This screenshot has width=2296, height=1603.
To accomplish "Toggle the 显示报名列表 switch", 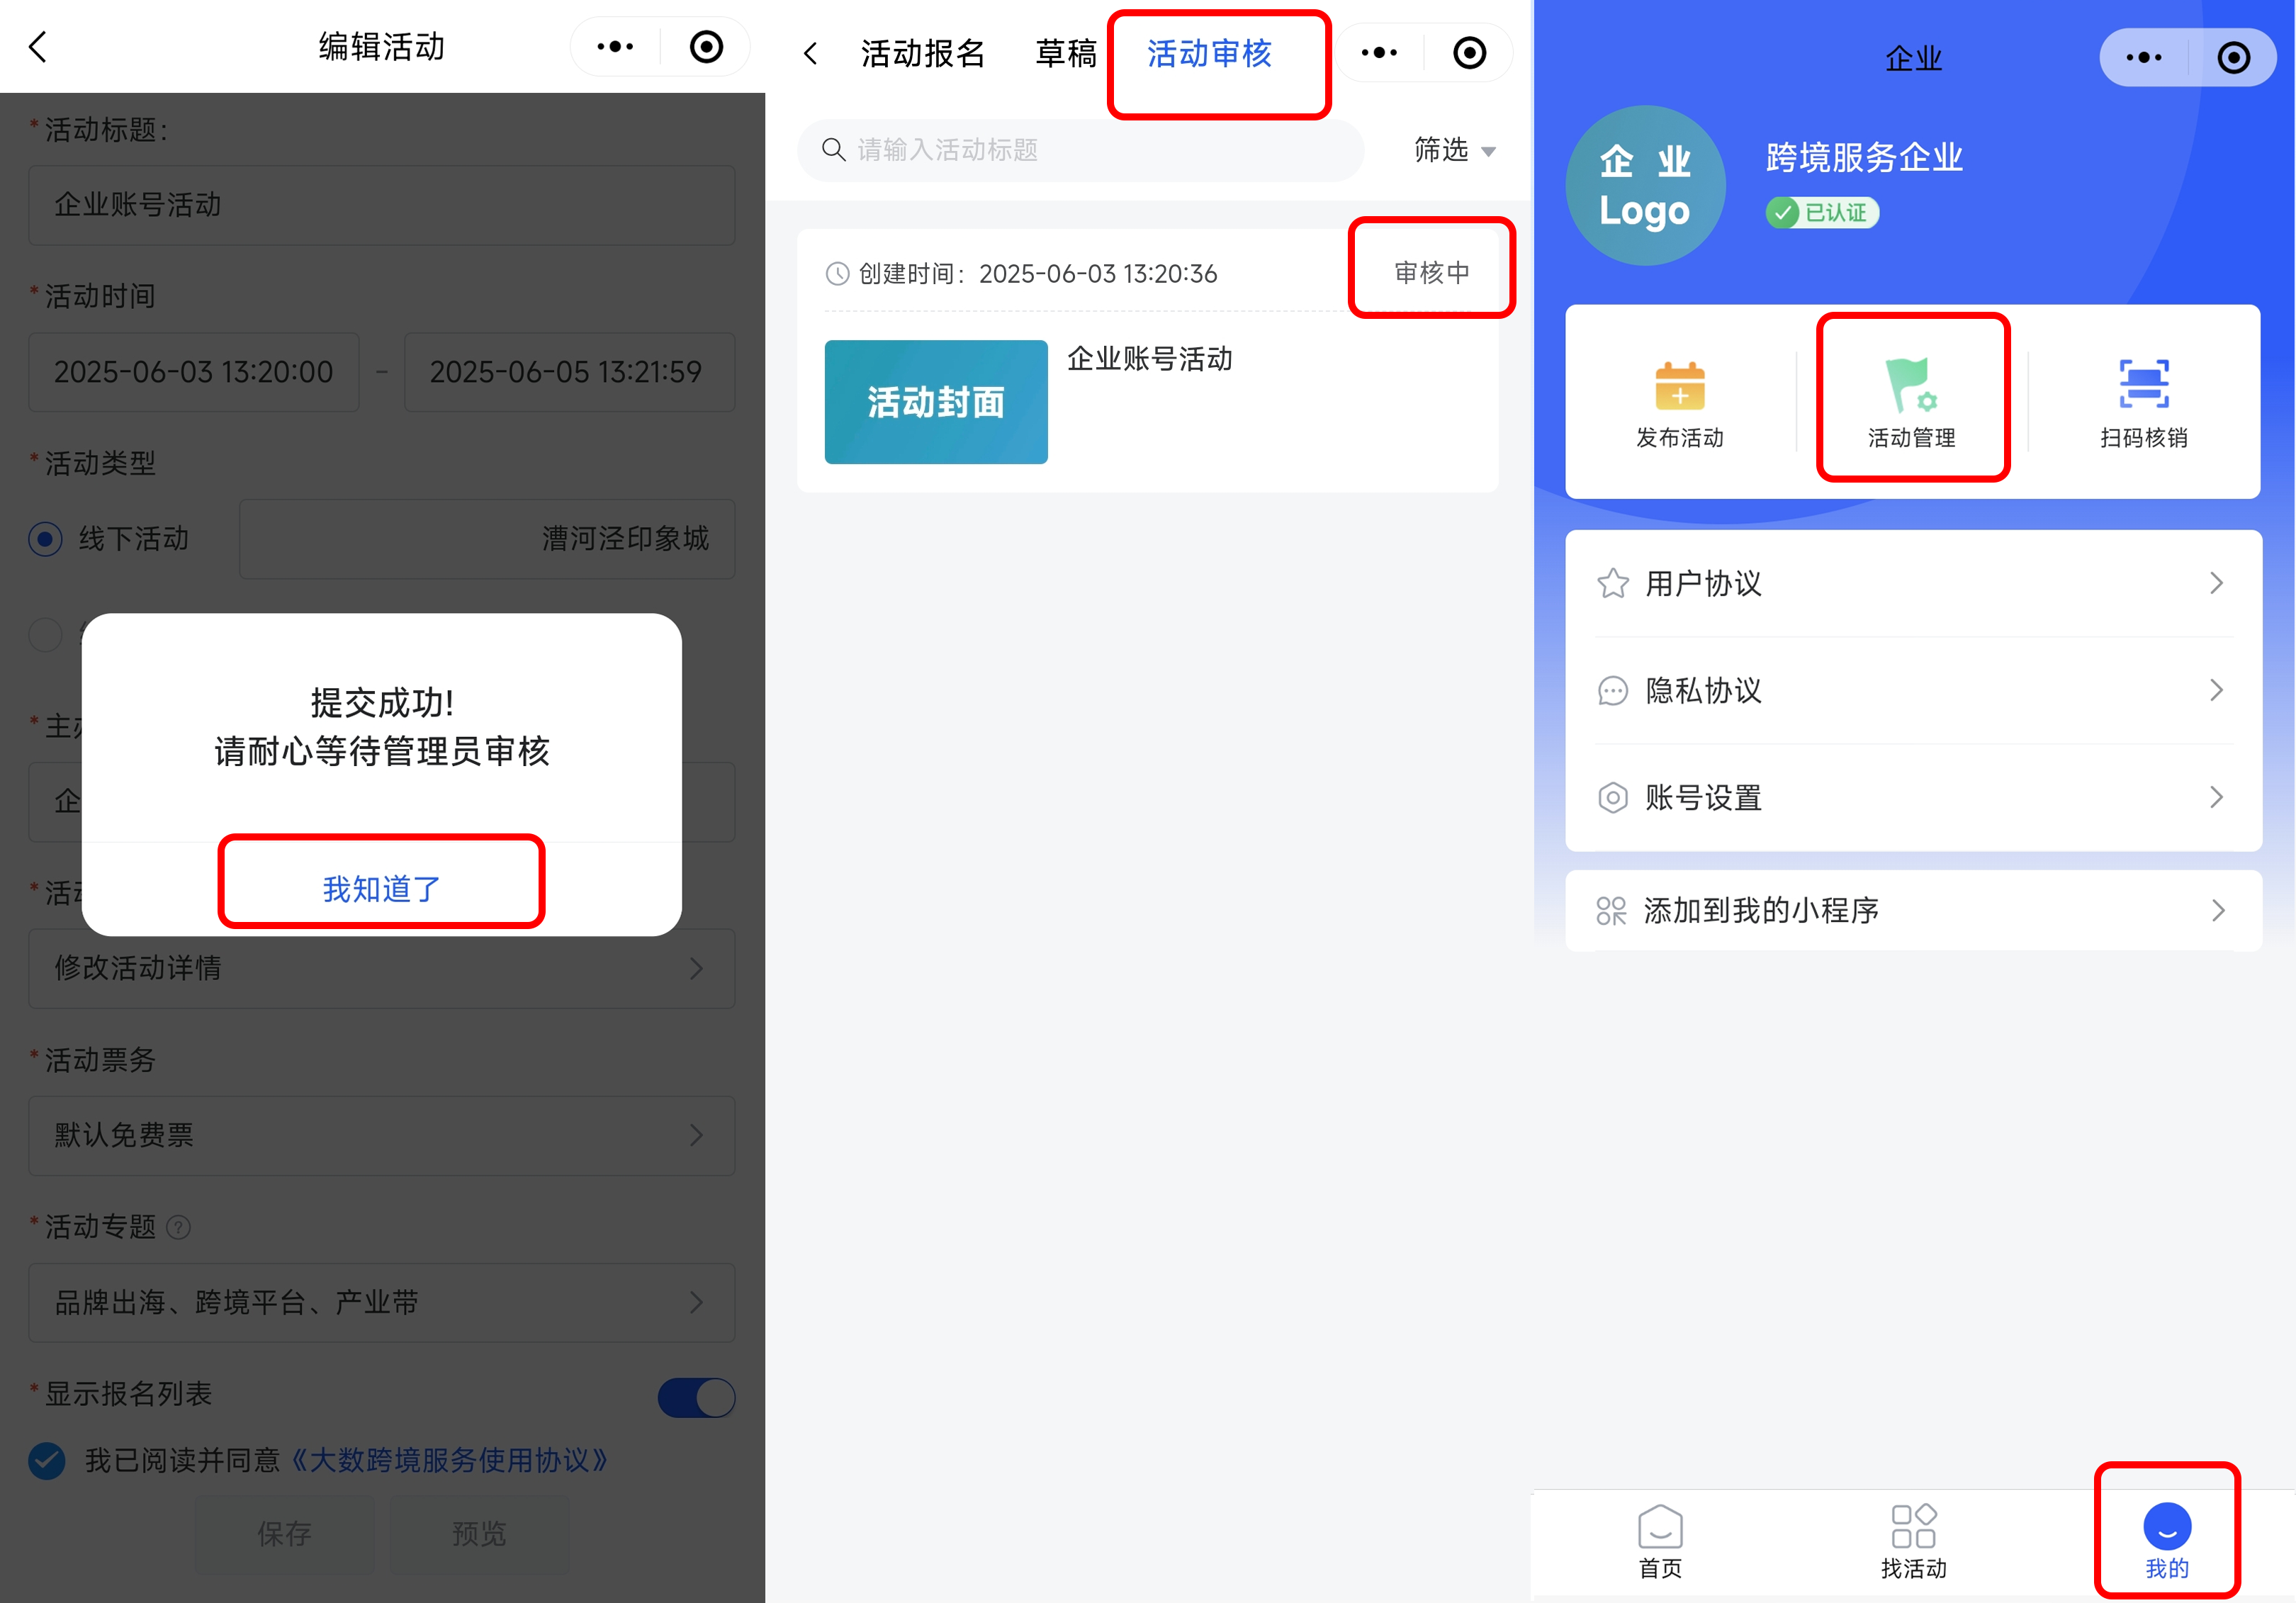I will [696, 1397].
